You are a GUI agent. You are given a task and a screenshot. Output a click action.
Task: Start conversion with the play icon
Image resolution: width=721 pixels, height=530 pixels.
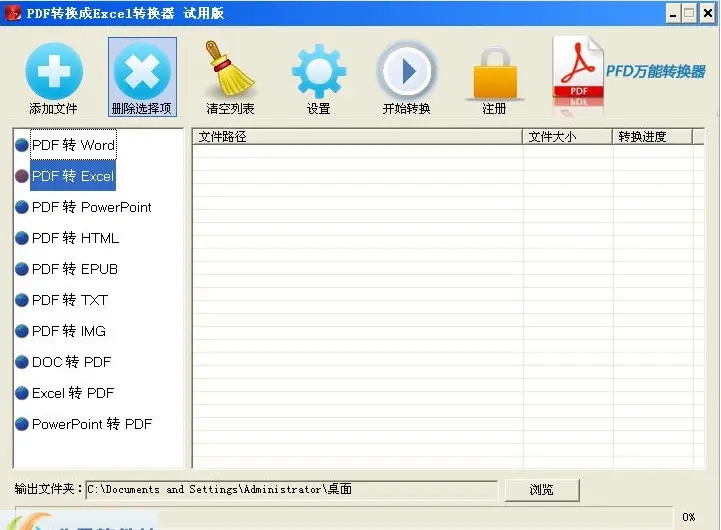point(406,71)
